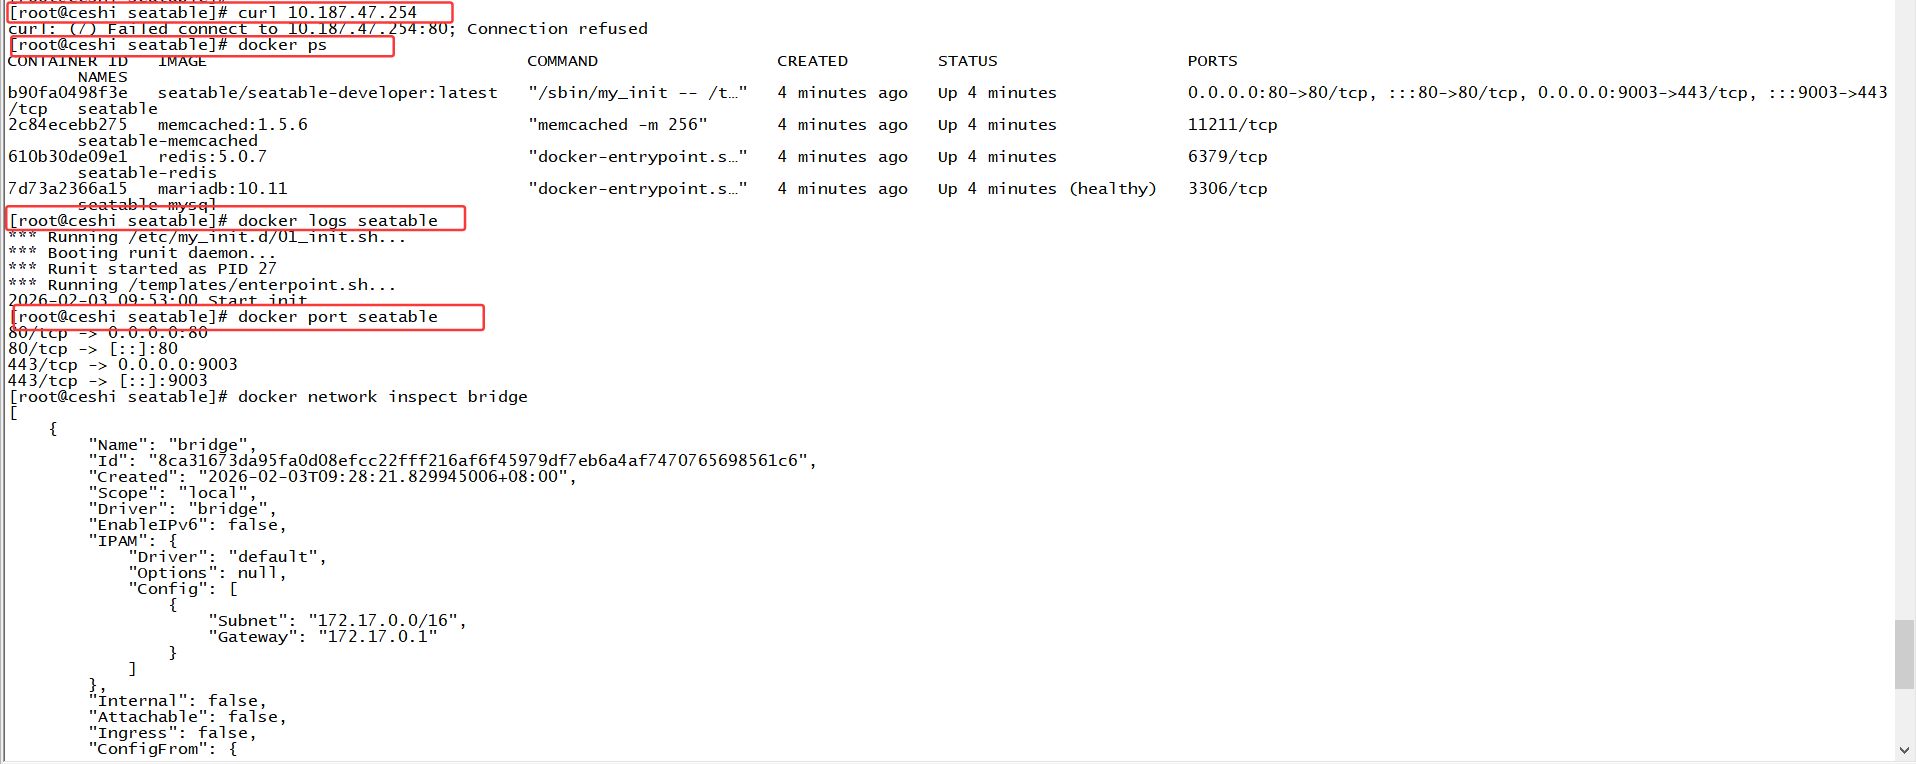
Task: Click the "Up 4 minutes (healthy)" status
Action: tap(1046, 189)
